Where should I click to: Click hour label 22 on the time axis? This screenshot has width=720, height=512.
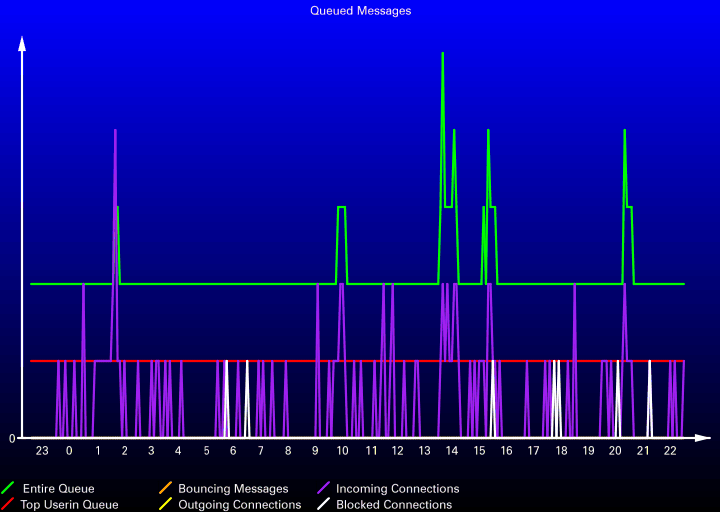pos(671,451)
